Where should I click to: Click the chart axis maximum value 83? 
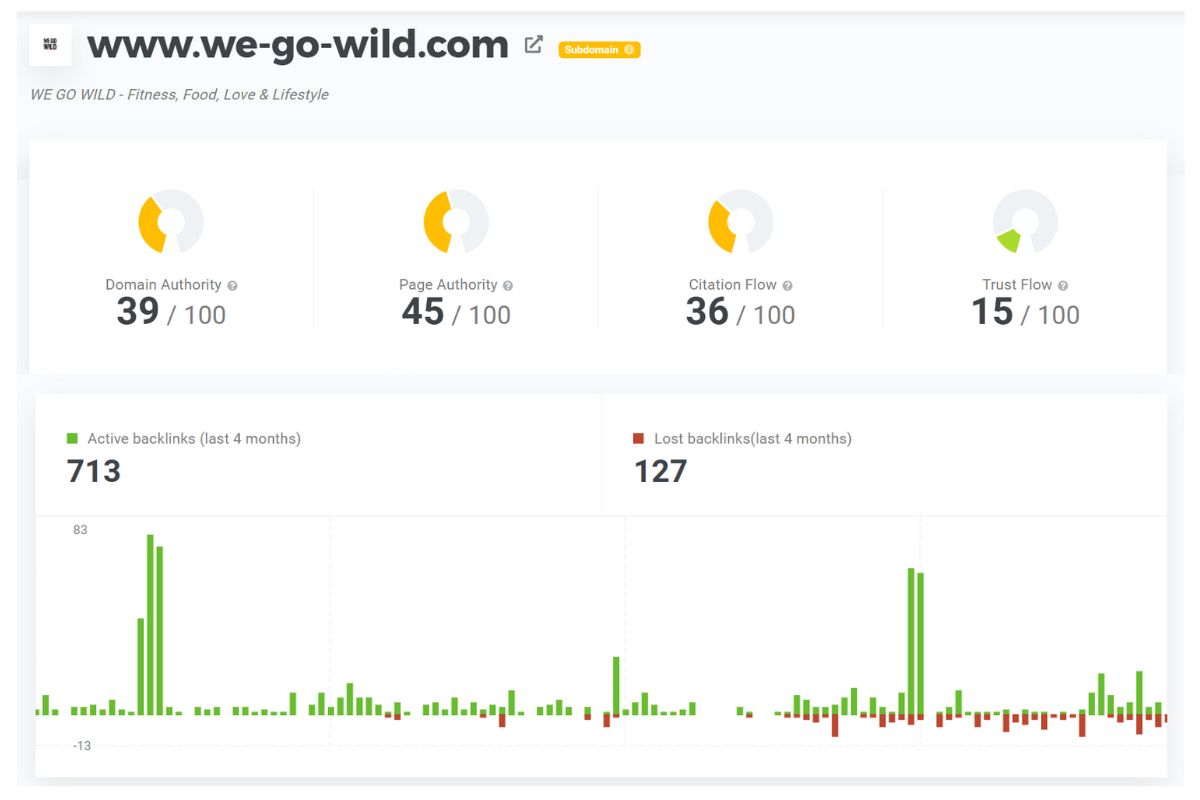[80, 530]
